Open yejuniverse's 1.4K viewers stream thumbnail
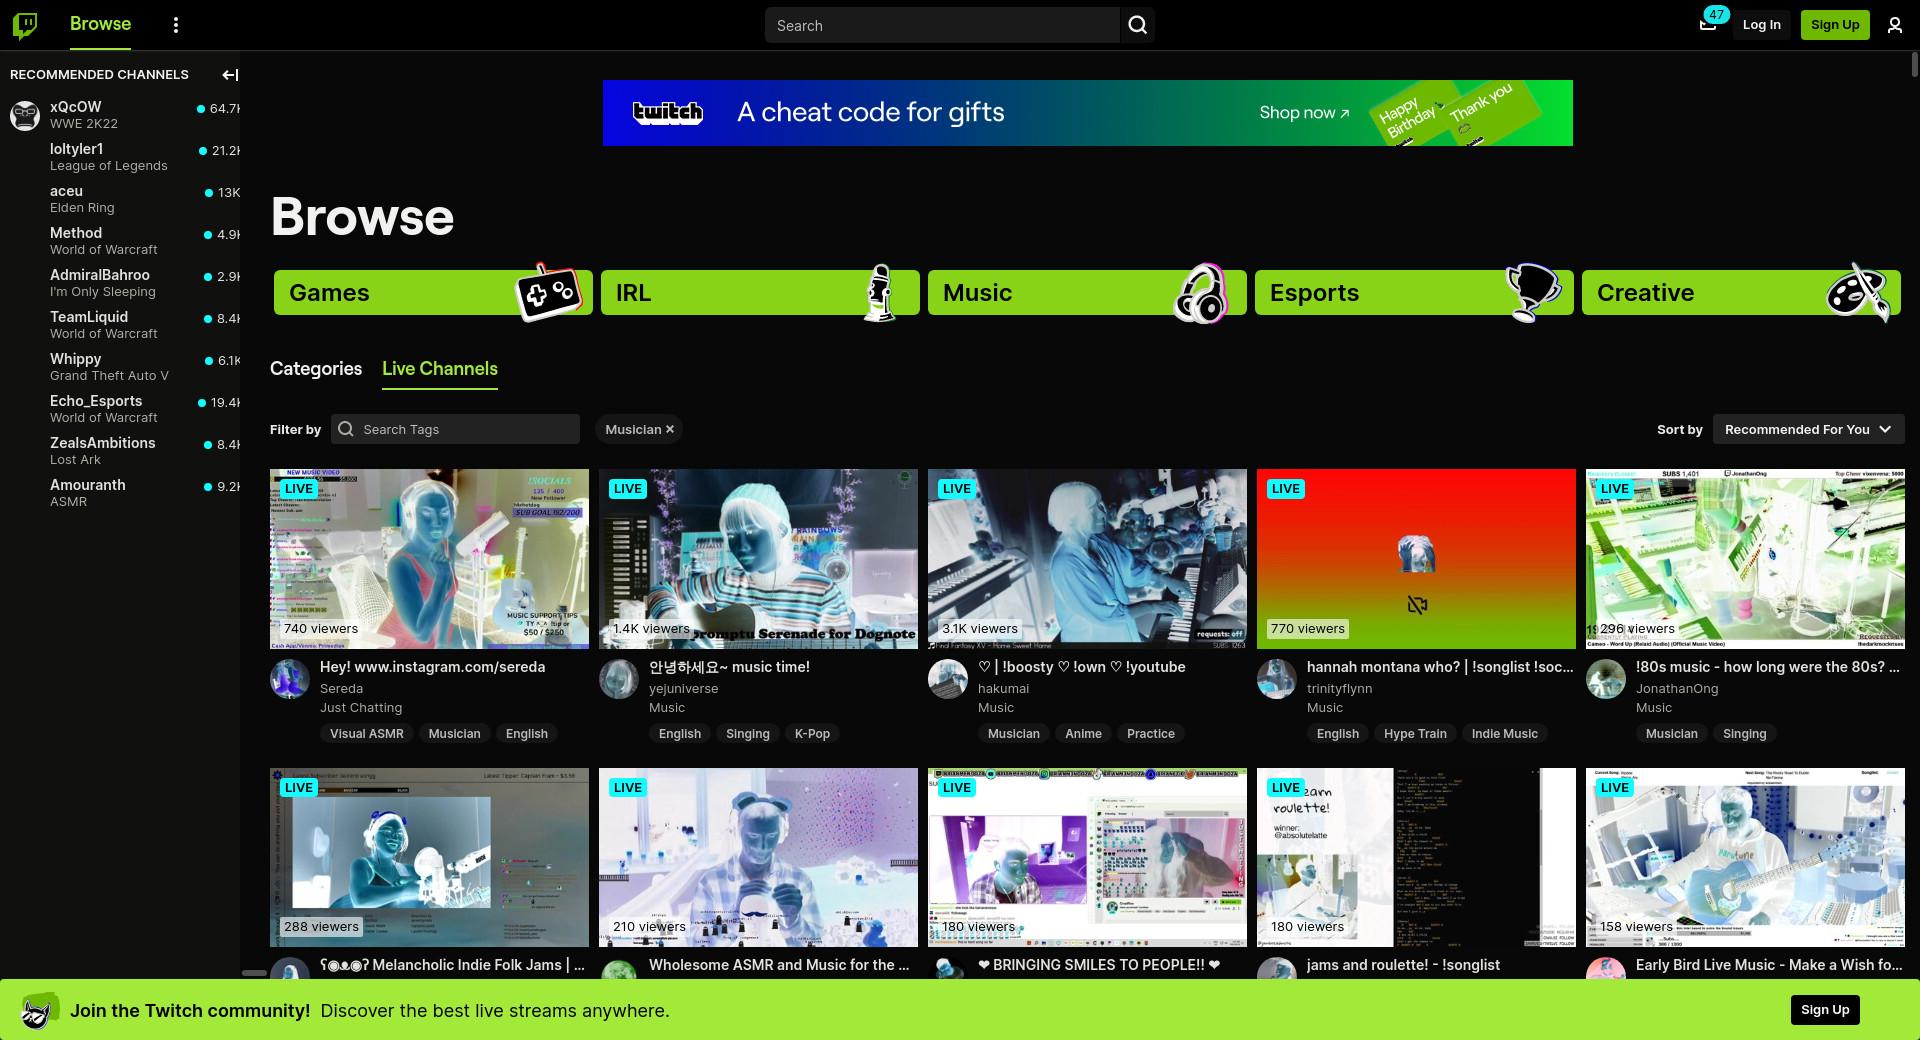1920x1040 pixels. (x=758, y=558)
